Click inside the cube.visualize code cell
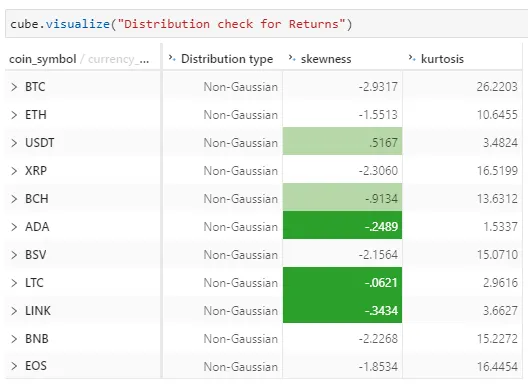 click(x=267, y=24)
